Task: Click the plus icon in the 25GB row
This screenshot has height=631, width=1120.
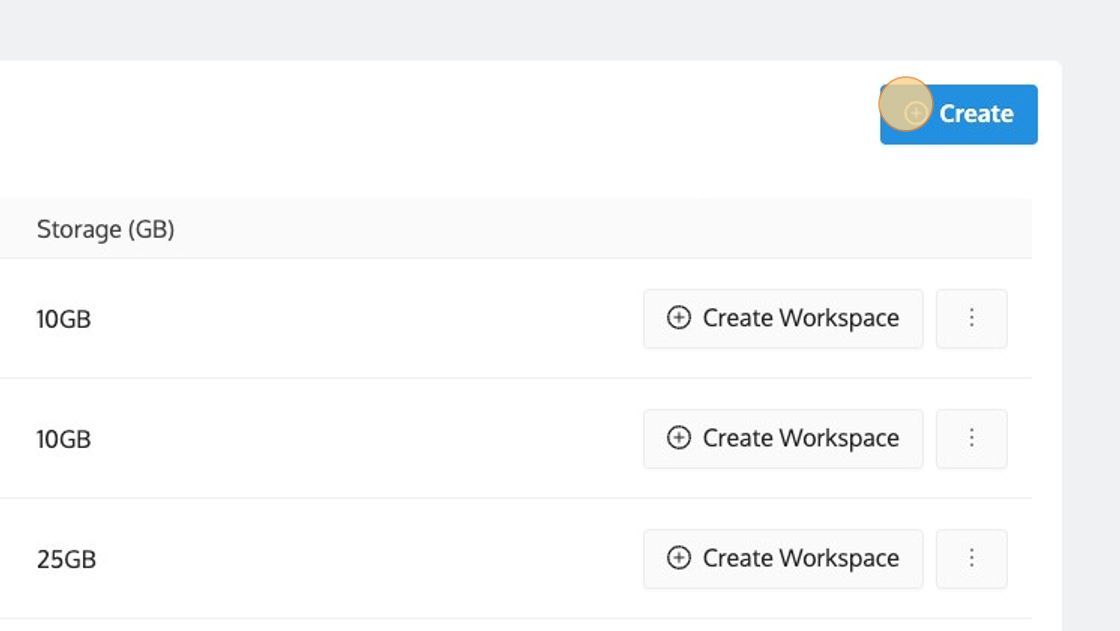Action: [679, 557]
